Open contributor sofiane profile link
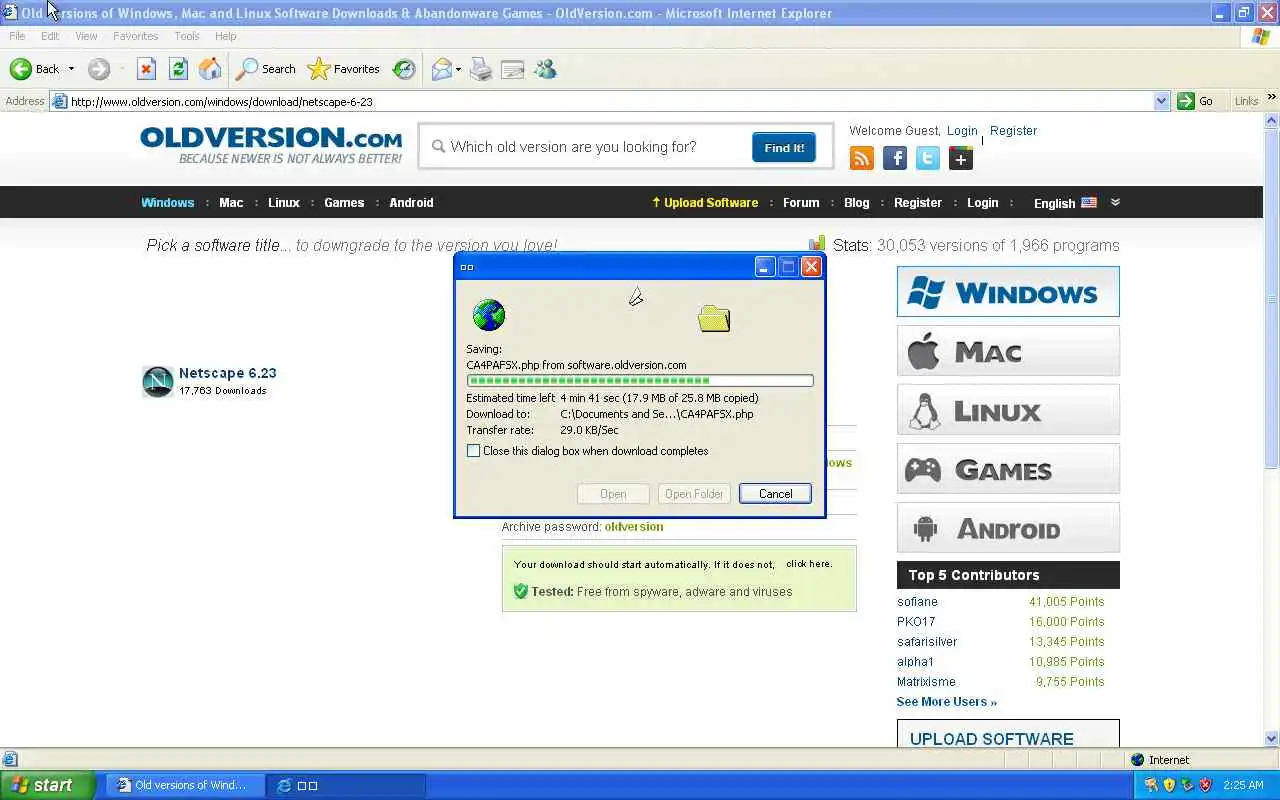This screenshot has width=1280, height=800. pos(917,602)
